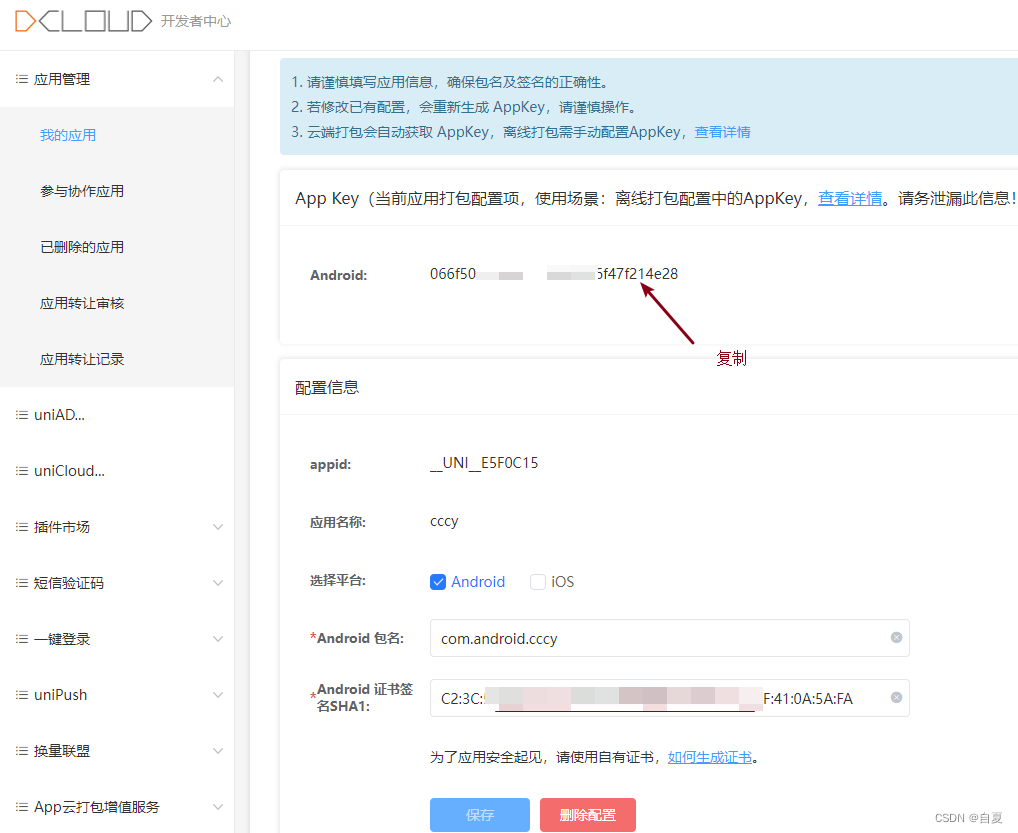Viewport: 1018px width, 833px height.
Task: Click the 保存 button
Action: (479, 815)
